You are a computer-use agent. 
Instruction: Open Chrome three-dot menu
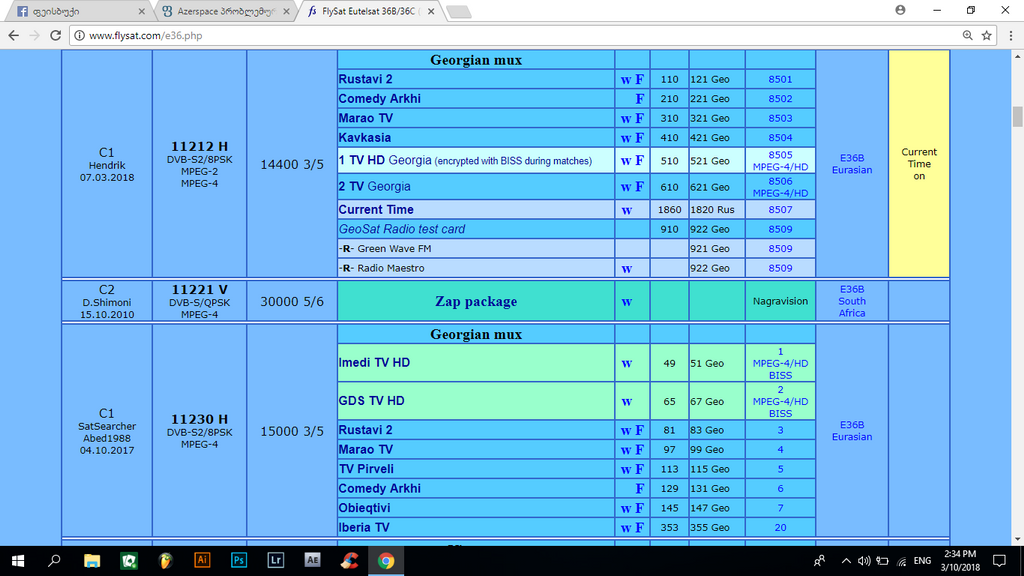pos(1010,35)
